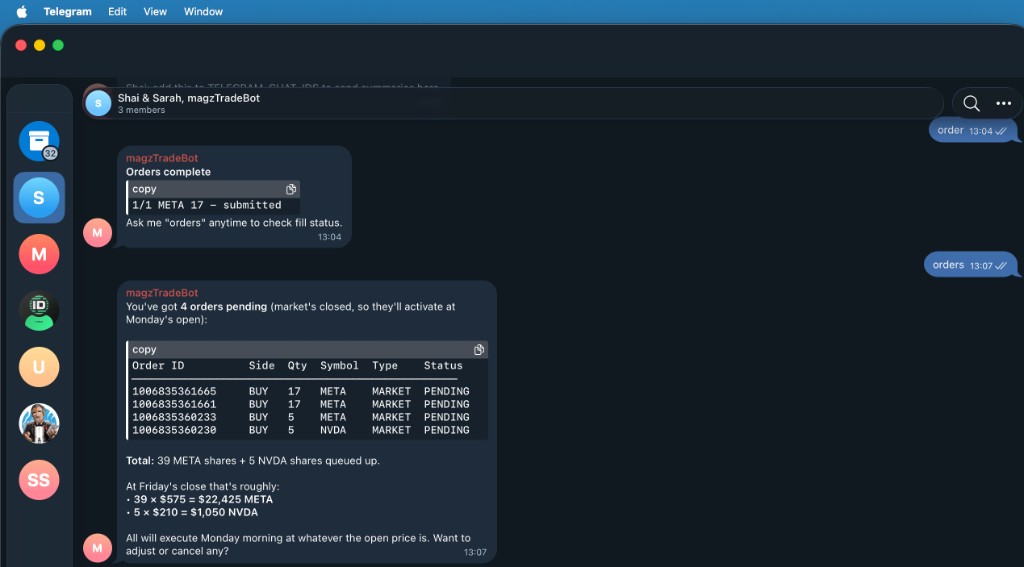Click '39 × $575 = $22,425 META' line

[x=202, y=499]
